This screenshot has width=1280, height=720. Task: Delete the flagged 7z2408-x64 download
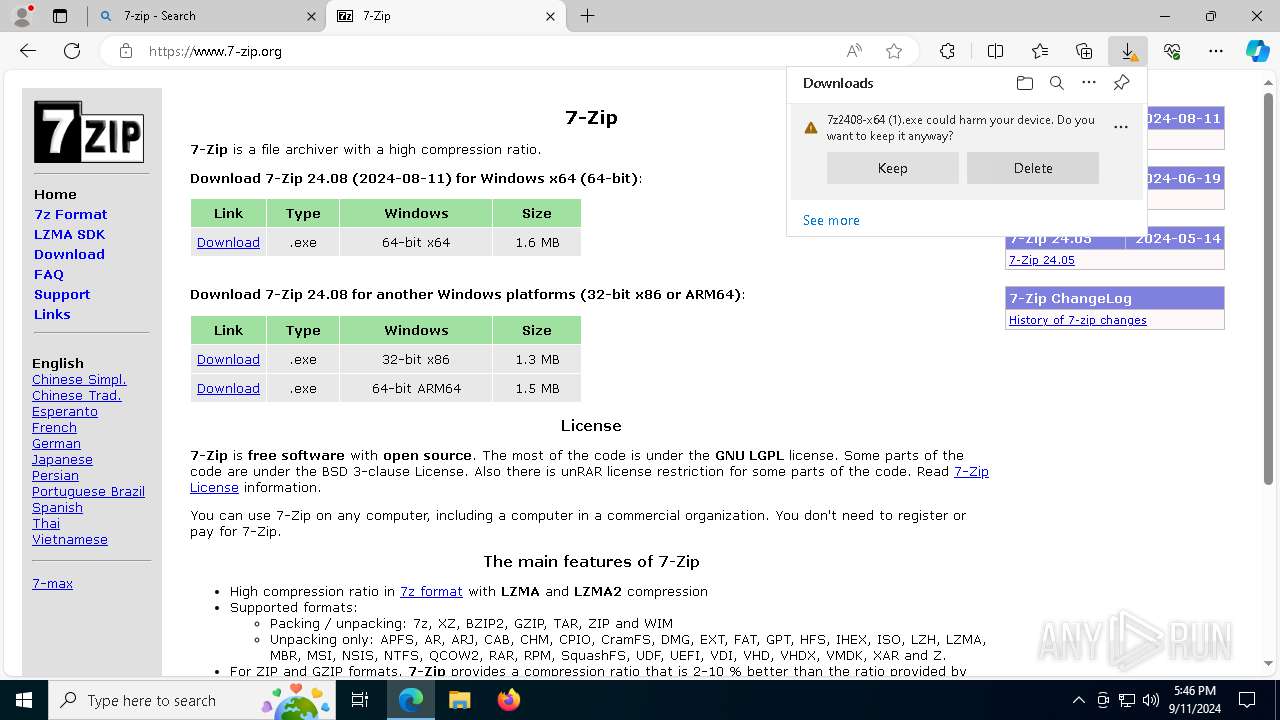tap(1033, 168)
